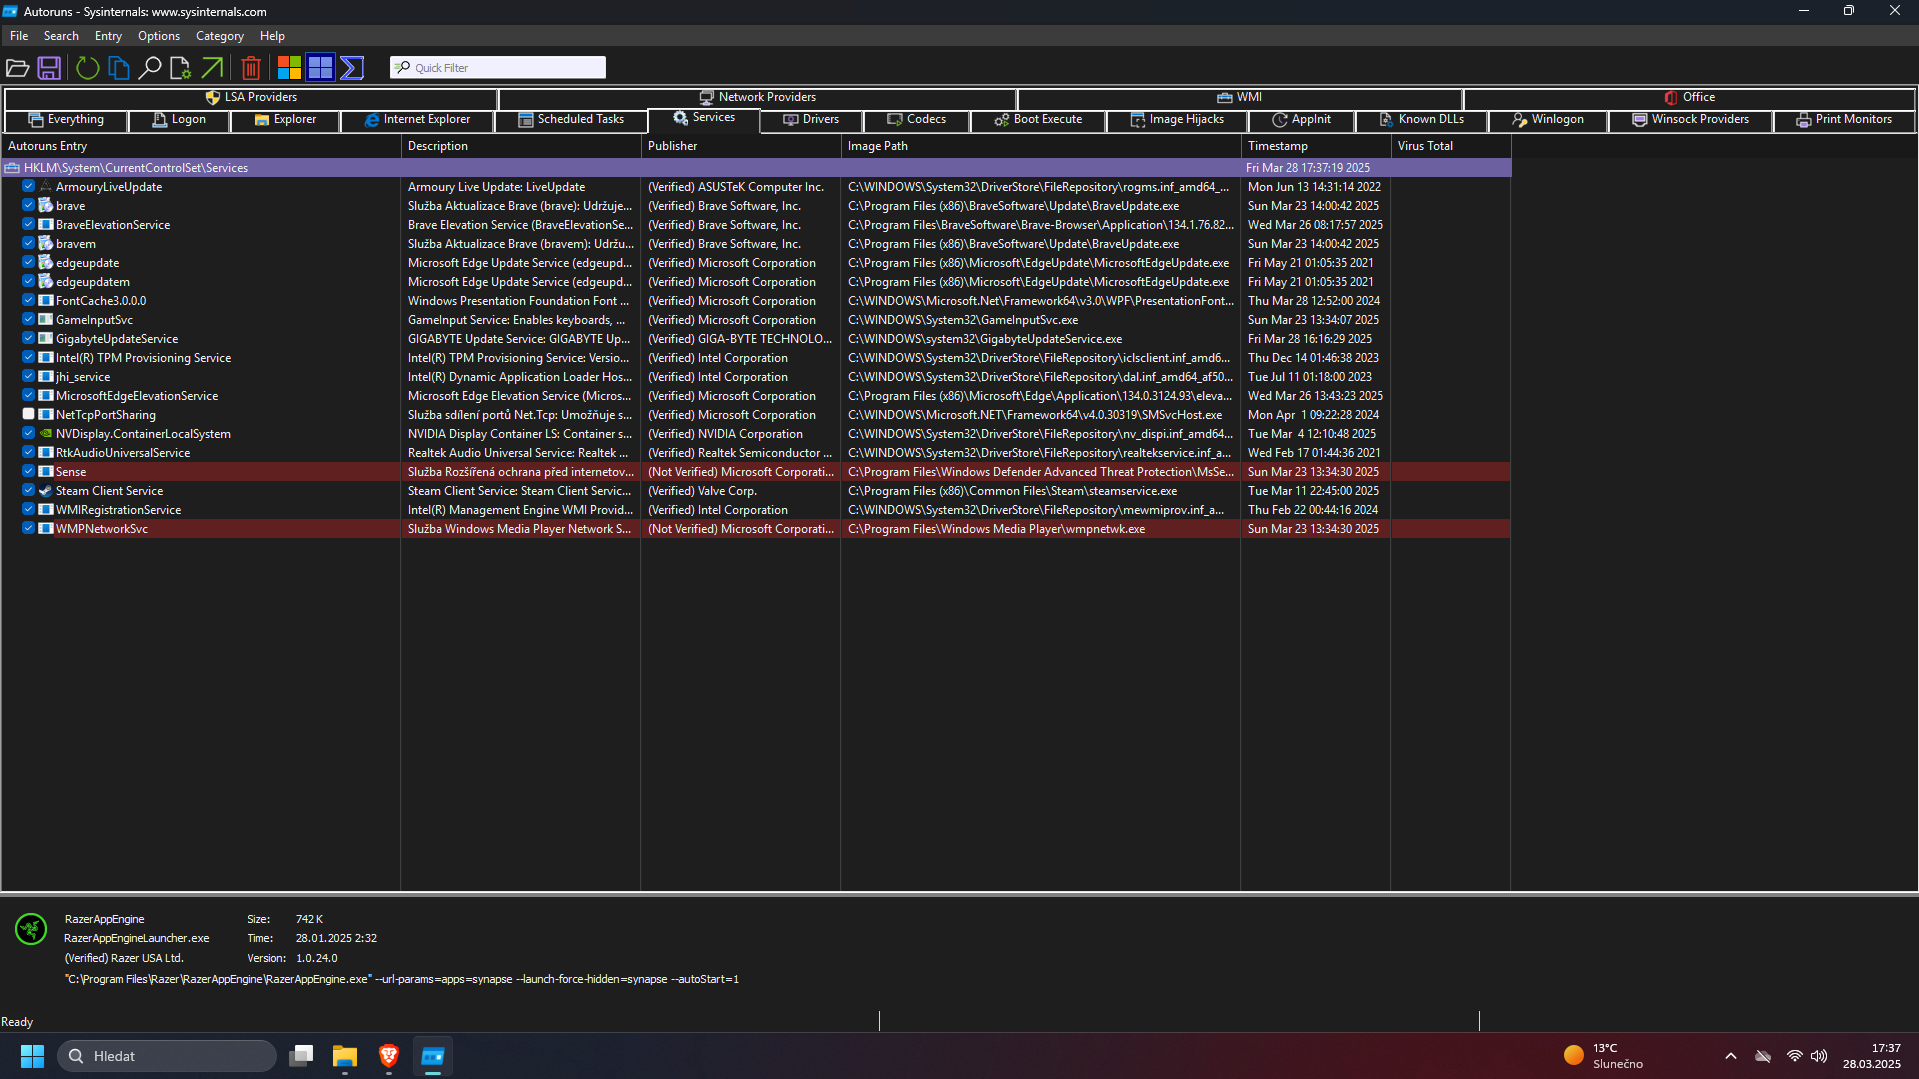Toggle the blue Microsoft entries filter icon
Image resolution: width=1919 pixels, height=1079 pixels.
tap(320, 68)
